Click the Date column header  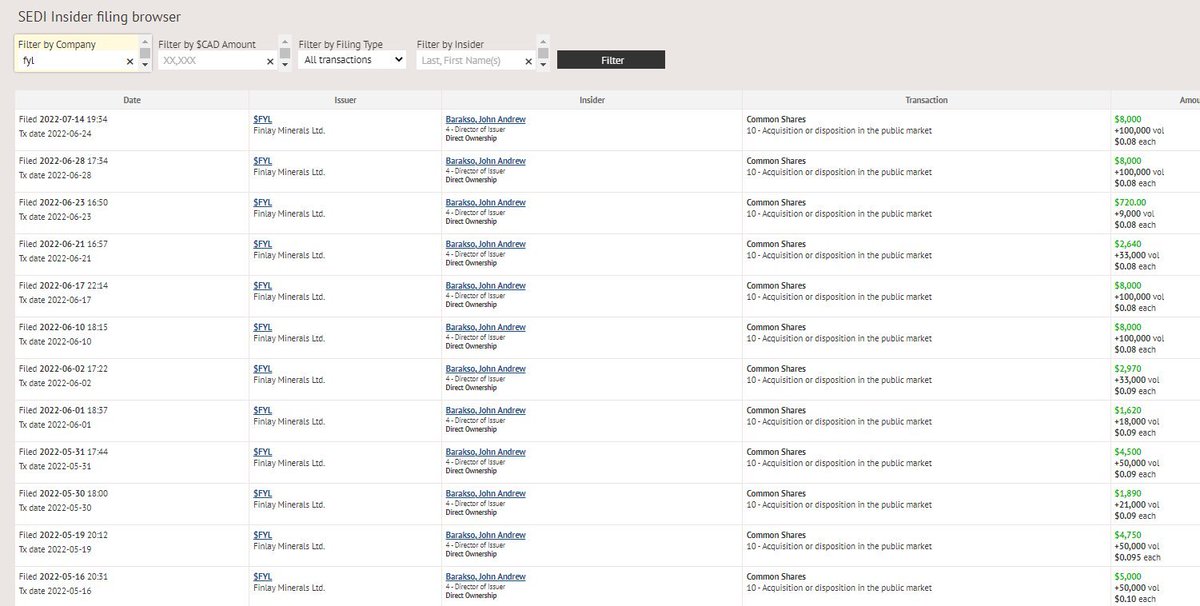pyautogui.click(x=131, y=100)
